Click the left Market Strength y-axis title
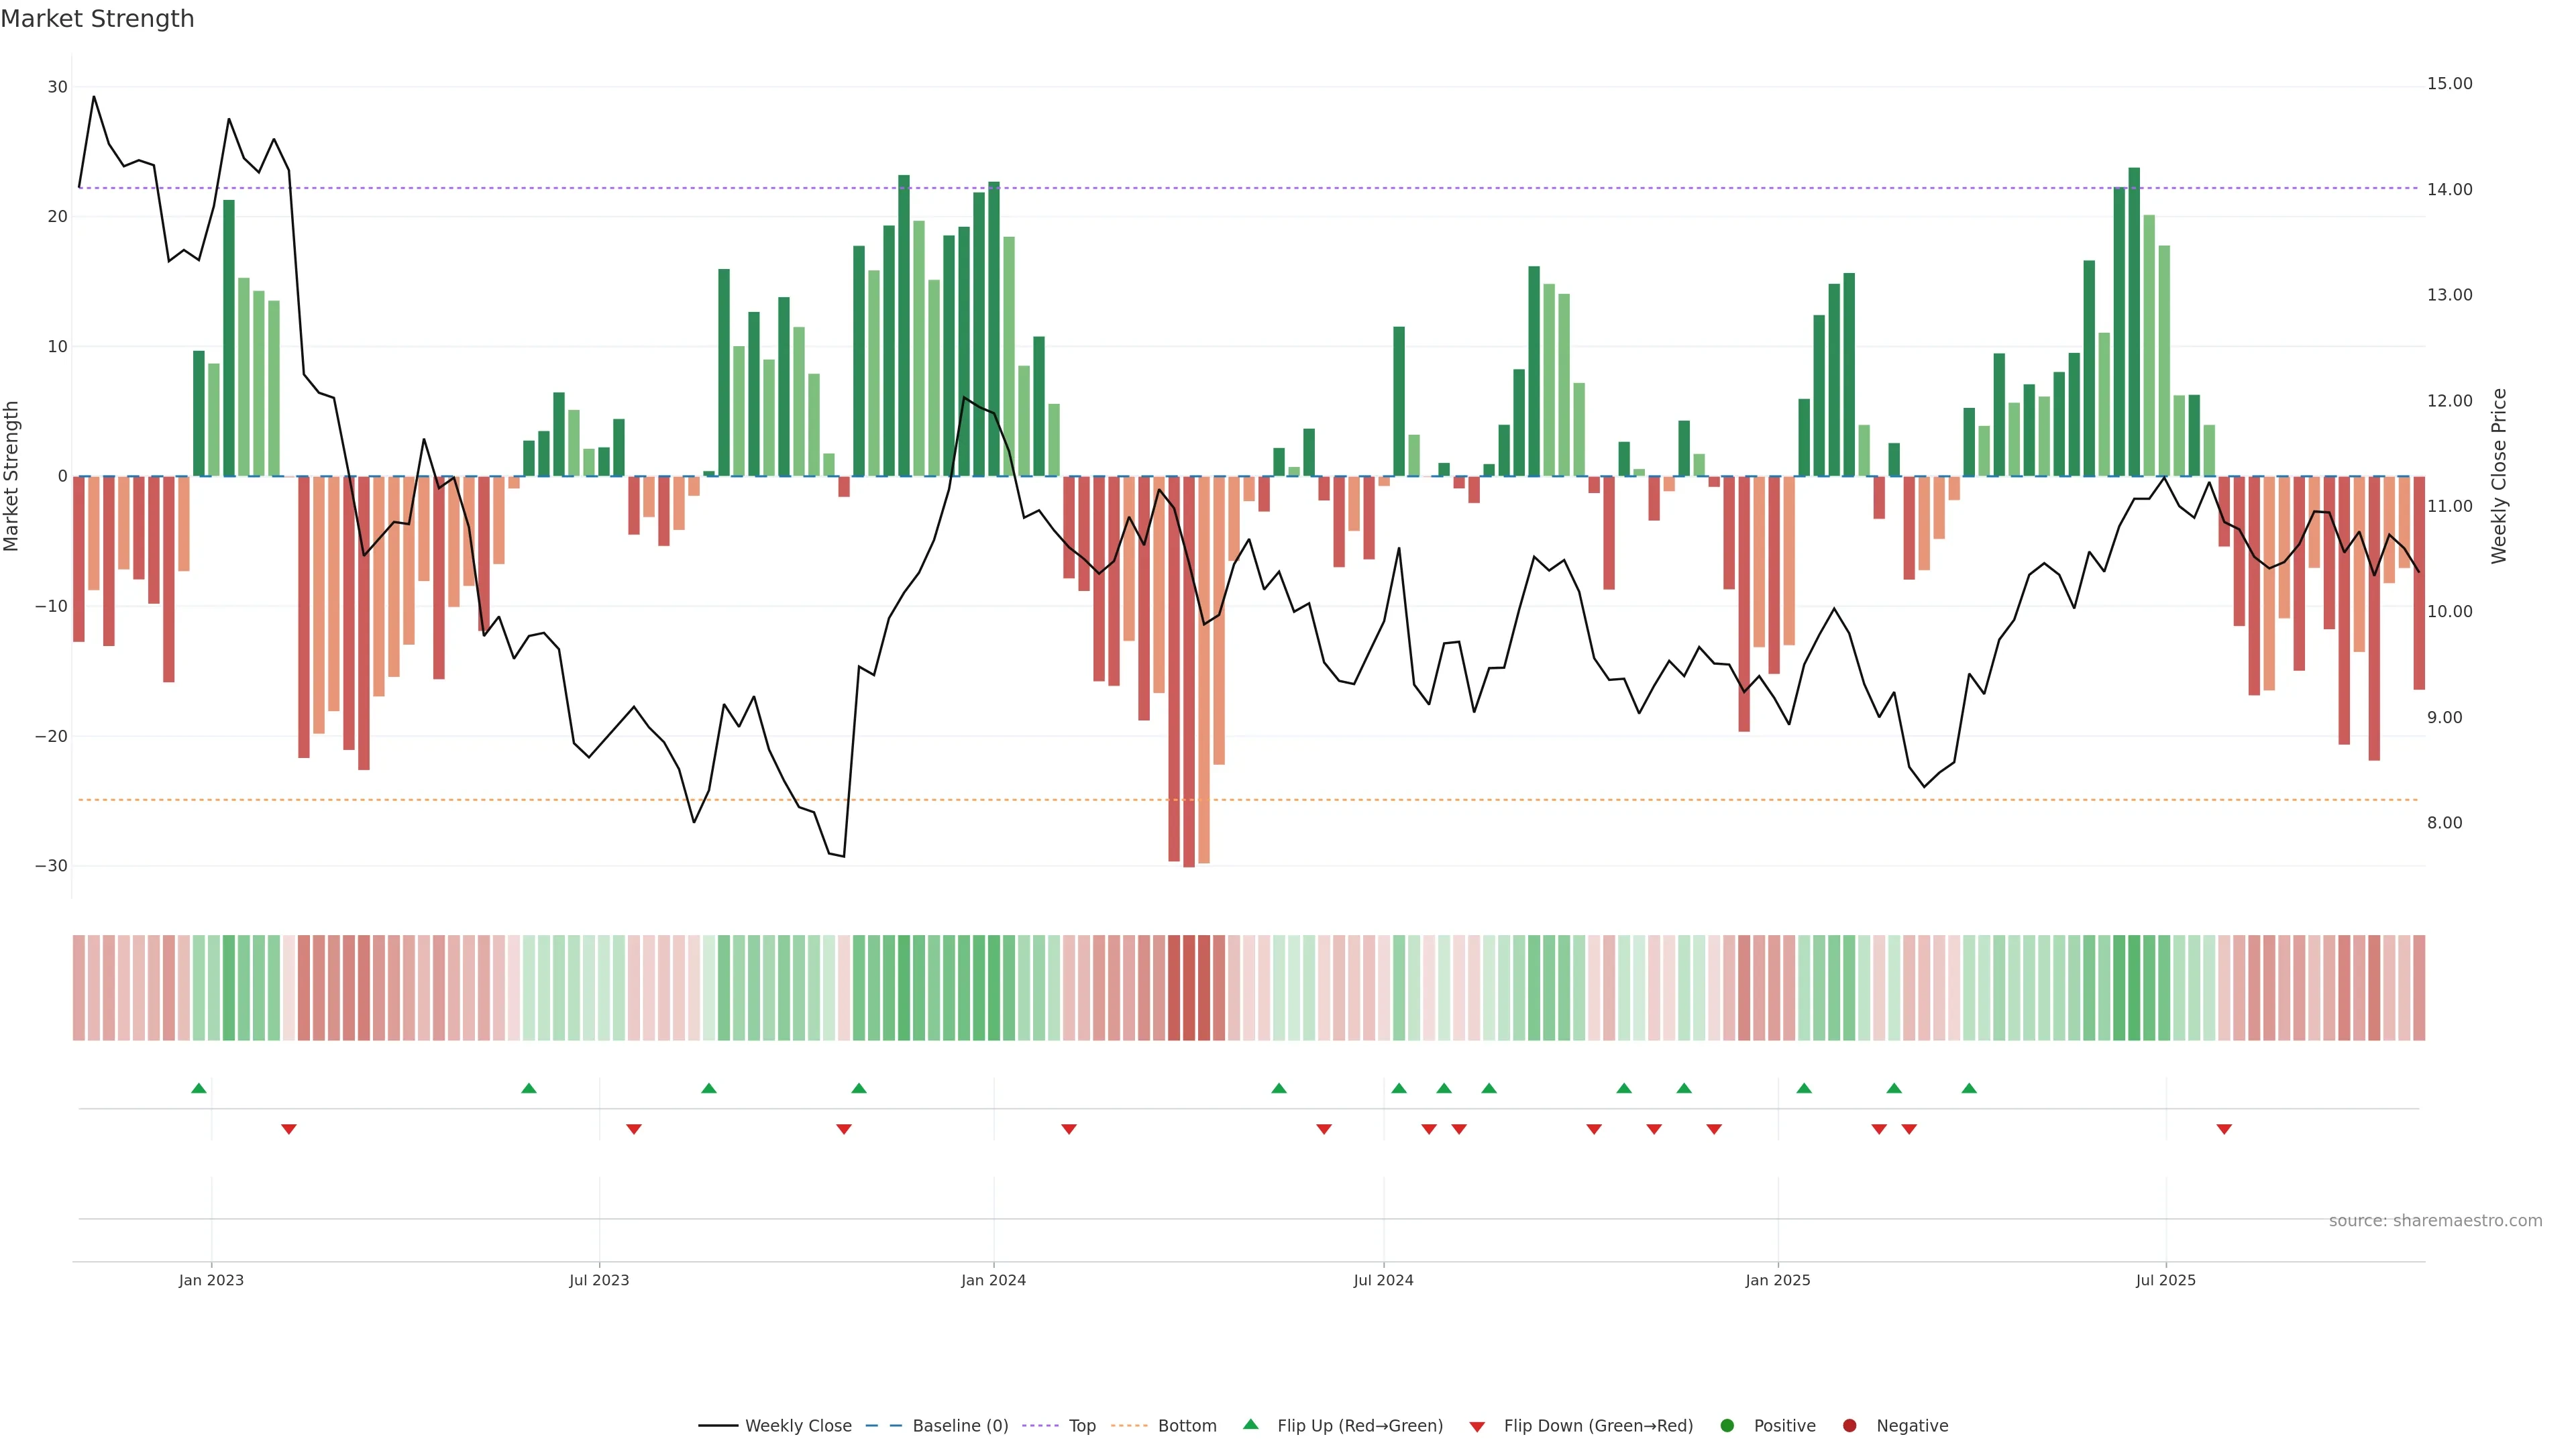Viewport: 2576px width, 1449px height. point(12,476)
